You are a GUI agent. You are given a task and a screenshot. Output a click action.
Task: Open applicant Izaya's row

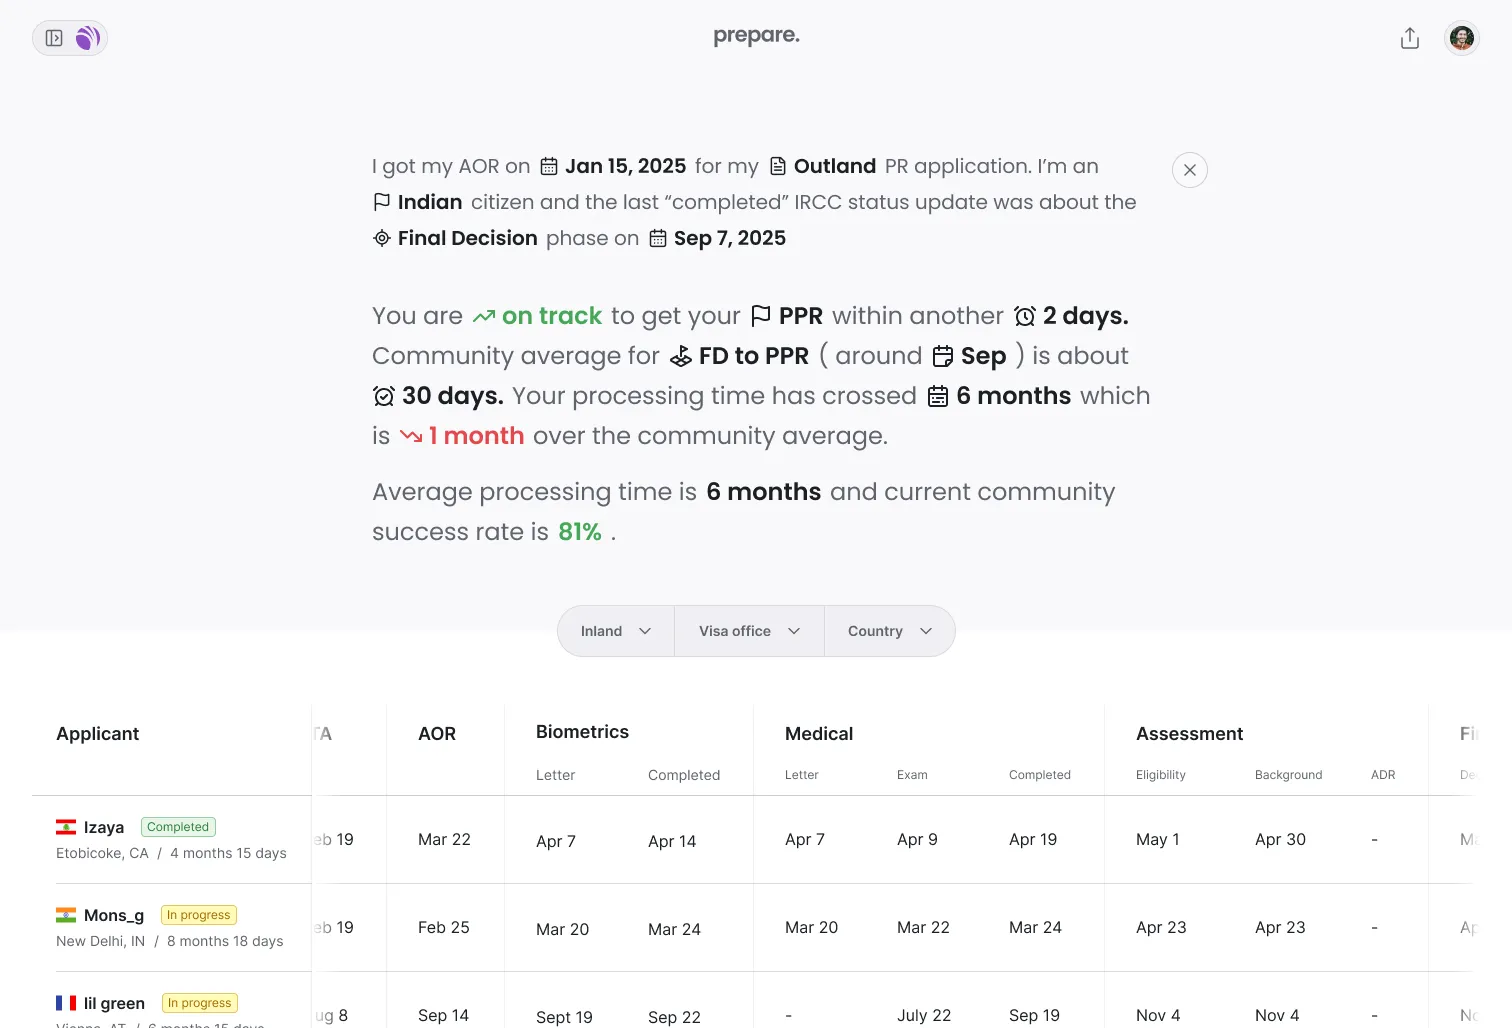tap(104, 828)
